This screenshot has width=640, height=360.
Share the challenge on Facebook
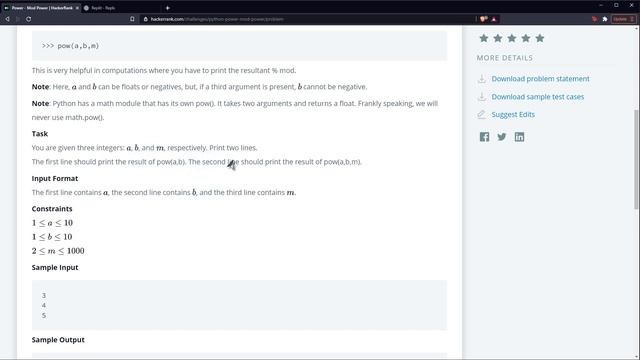point(484,137)
